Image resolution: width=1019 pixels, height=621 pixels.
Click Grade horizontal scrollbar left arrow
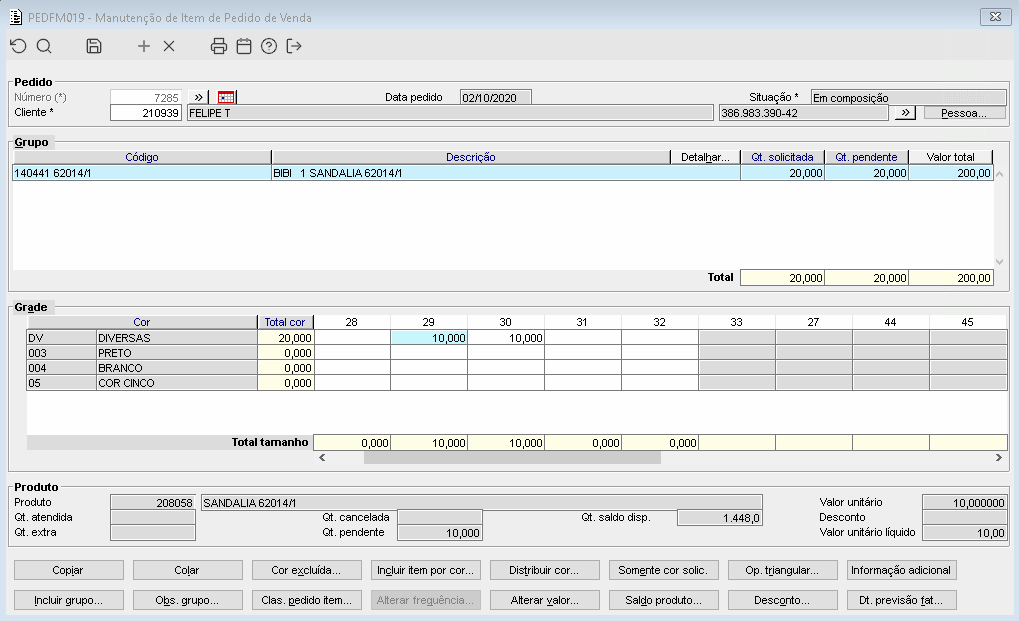tap(322, 458)
